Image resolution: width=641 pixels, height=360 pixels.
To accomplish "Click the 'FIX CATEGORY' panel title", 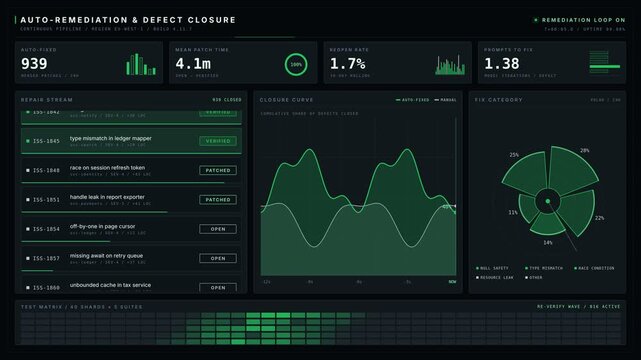I will tap(498, 100).
